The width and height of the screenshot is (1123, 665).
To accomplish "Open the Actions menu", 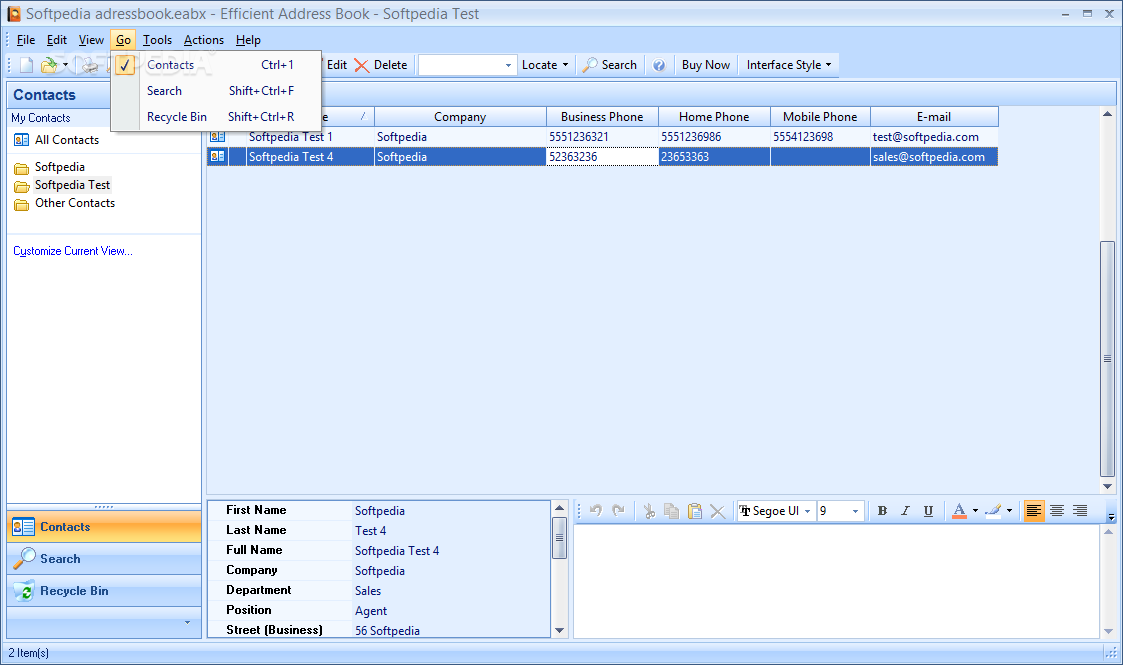I will click(x=203, y=40).
